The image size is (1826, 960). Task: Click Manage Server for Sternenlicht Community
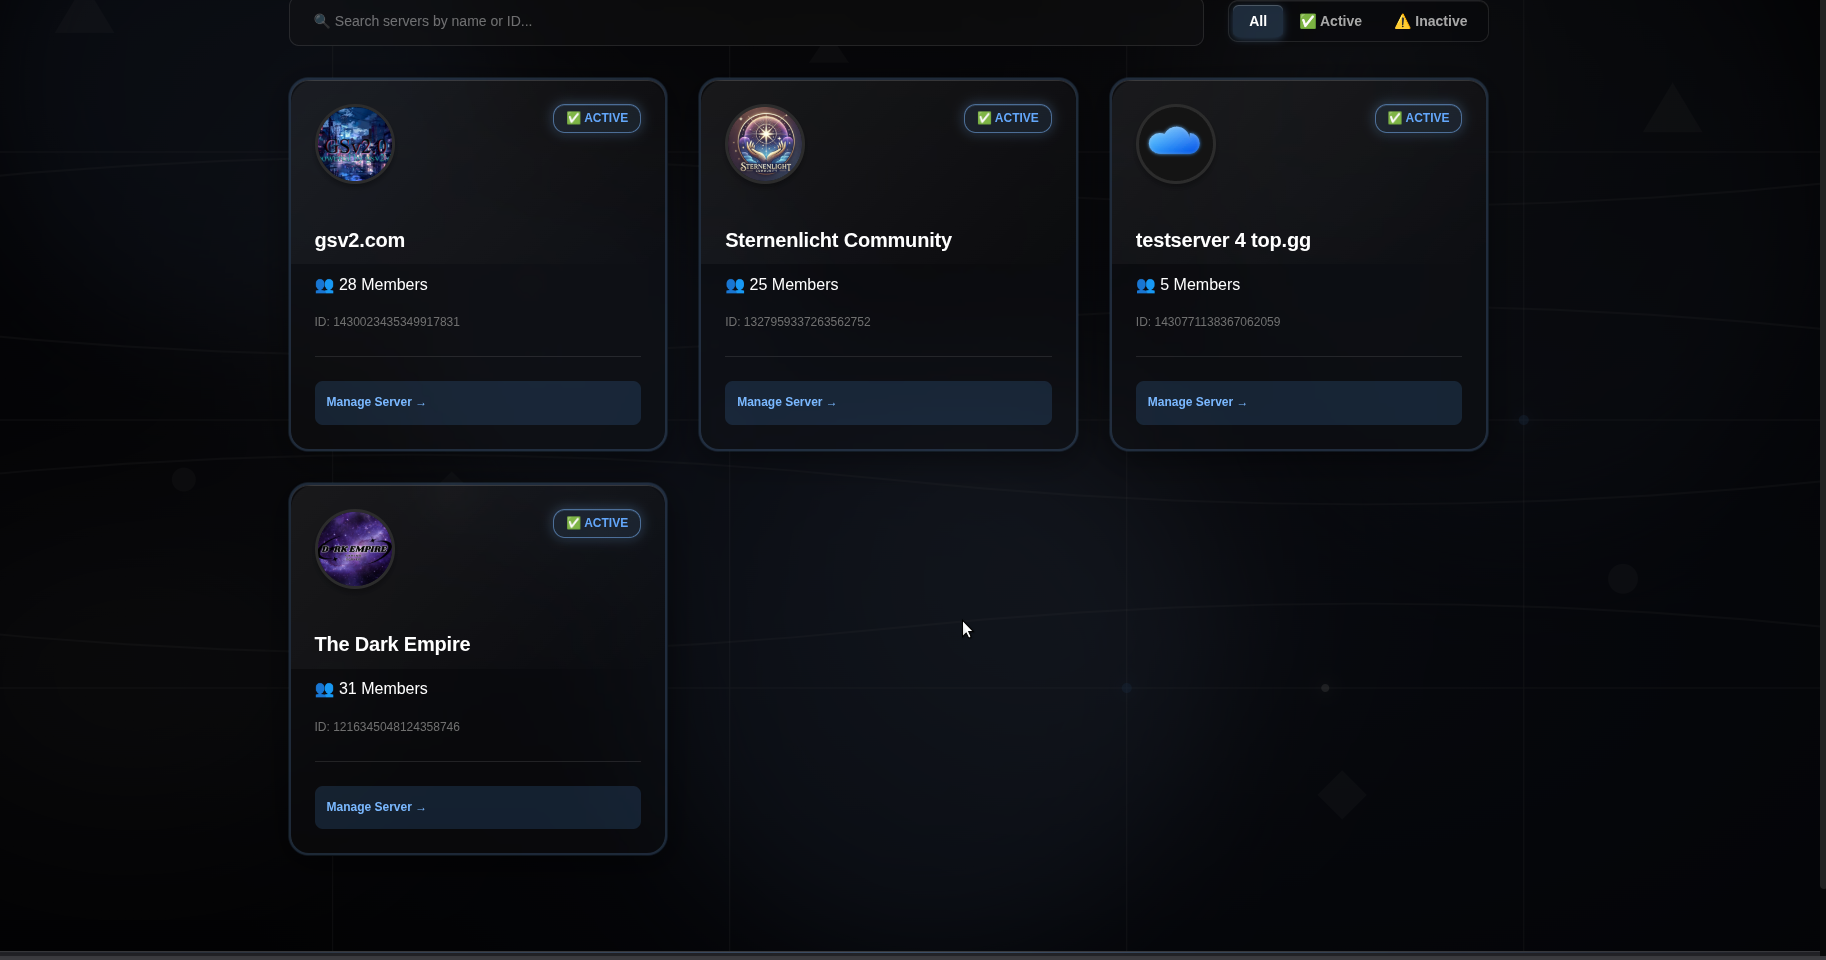[887, 402]
